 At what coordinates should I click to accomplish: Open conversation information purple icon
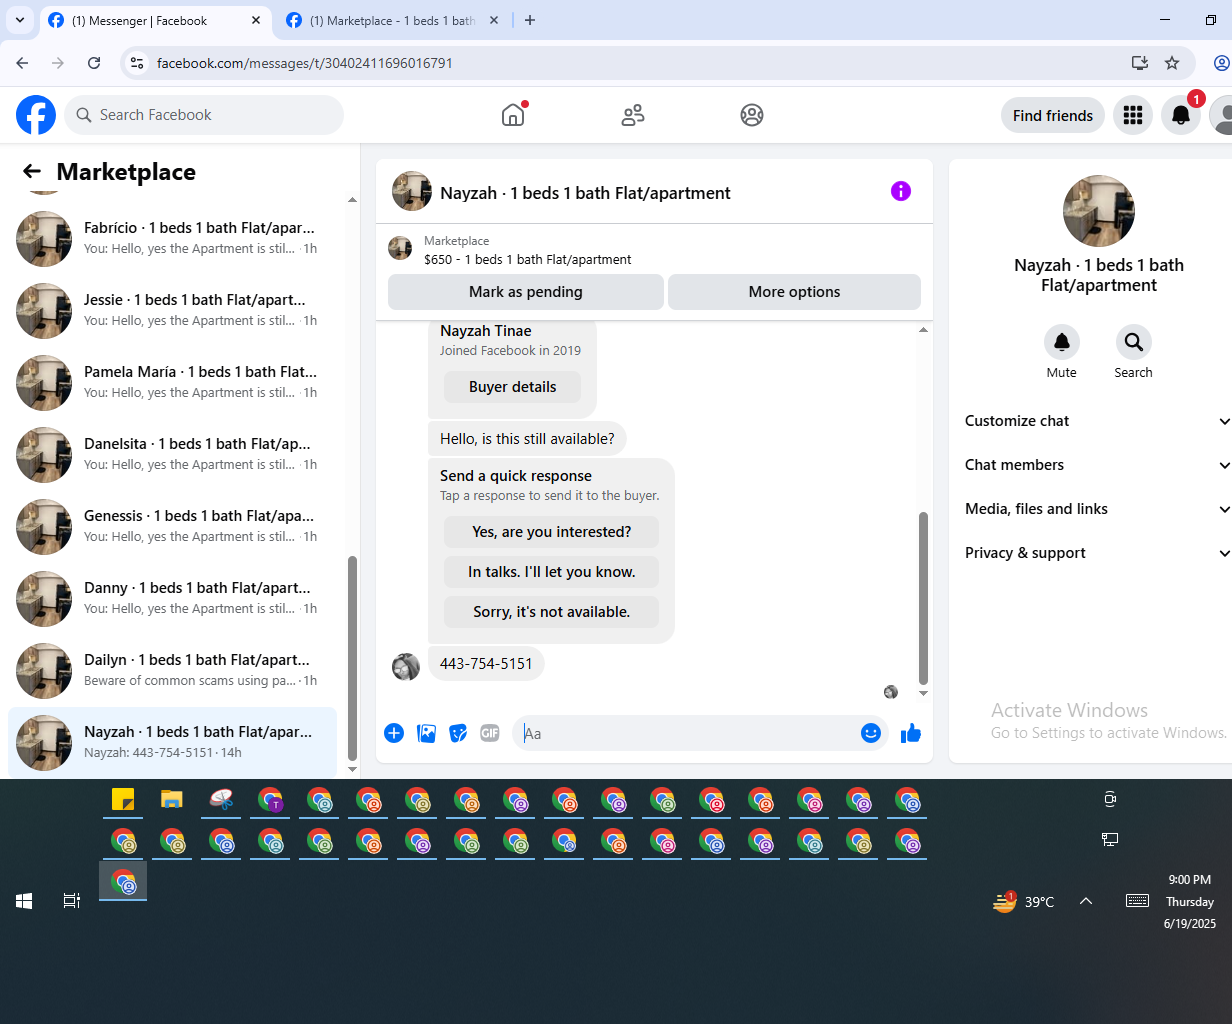901,191
